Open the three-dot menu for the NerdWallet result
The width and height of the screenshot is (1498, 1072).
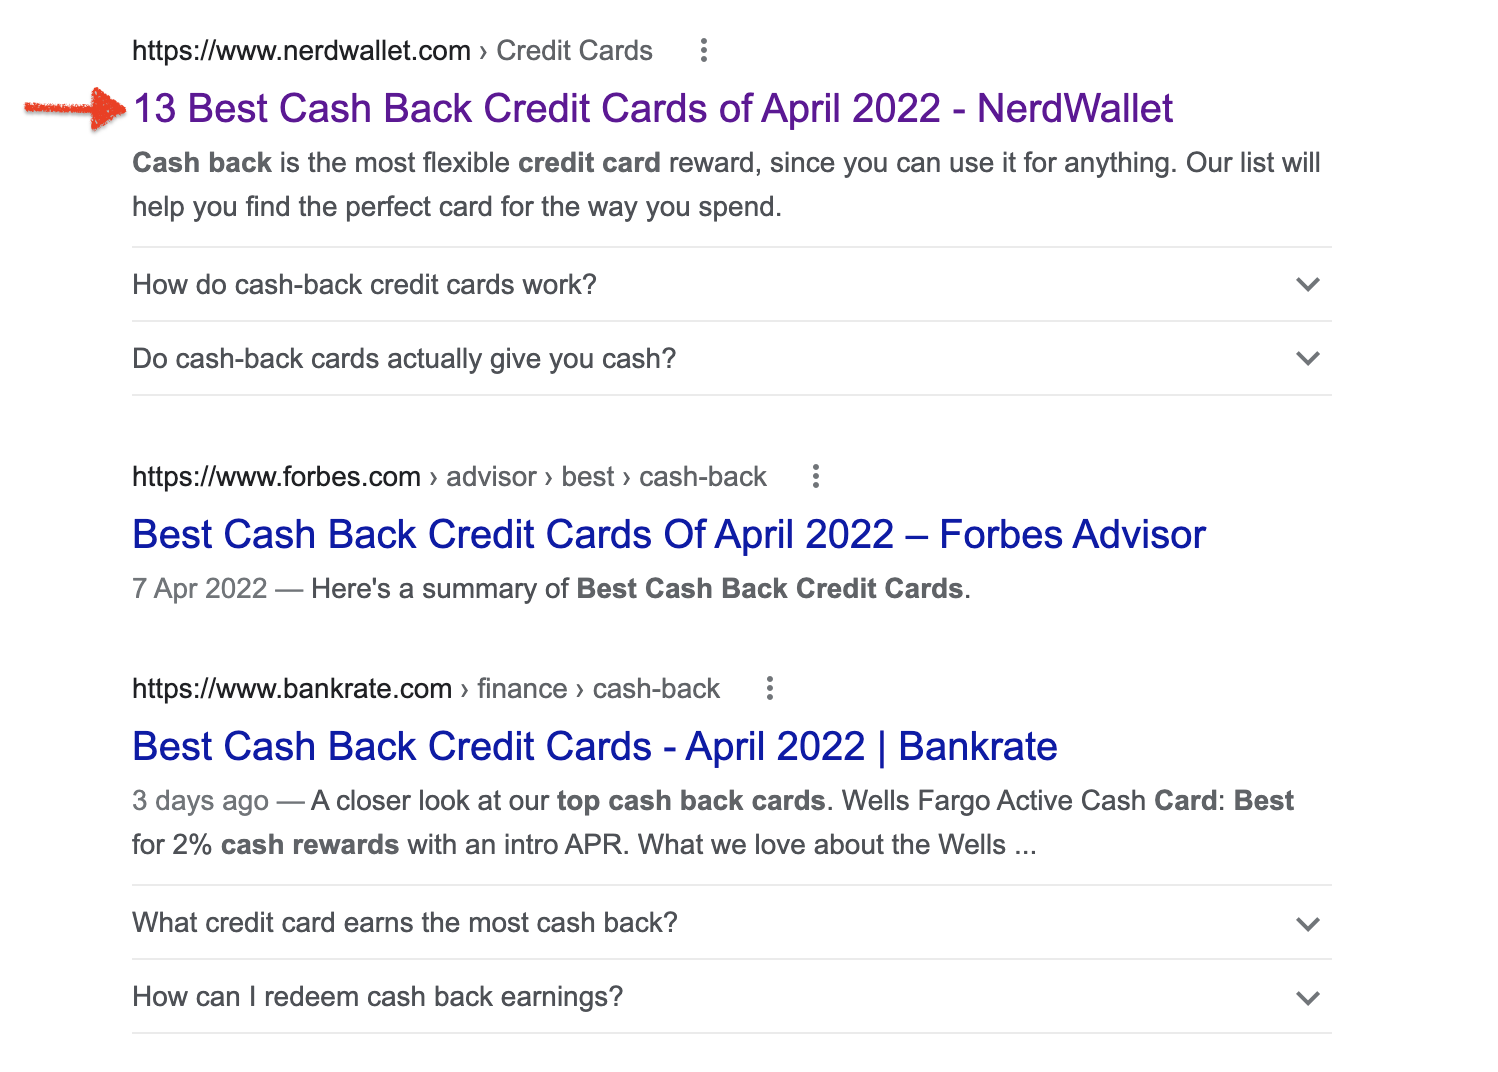[x=704, y=50]
